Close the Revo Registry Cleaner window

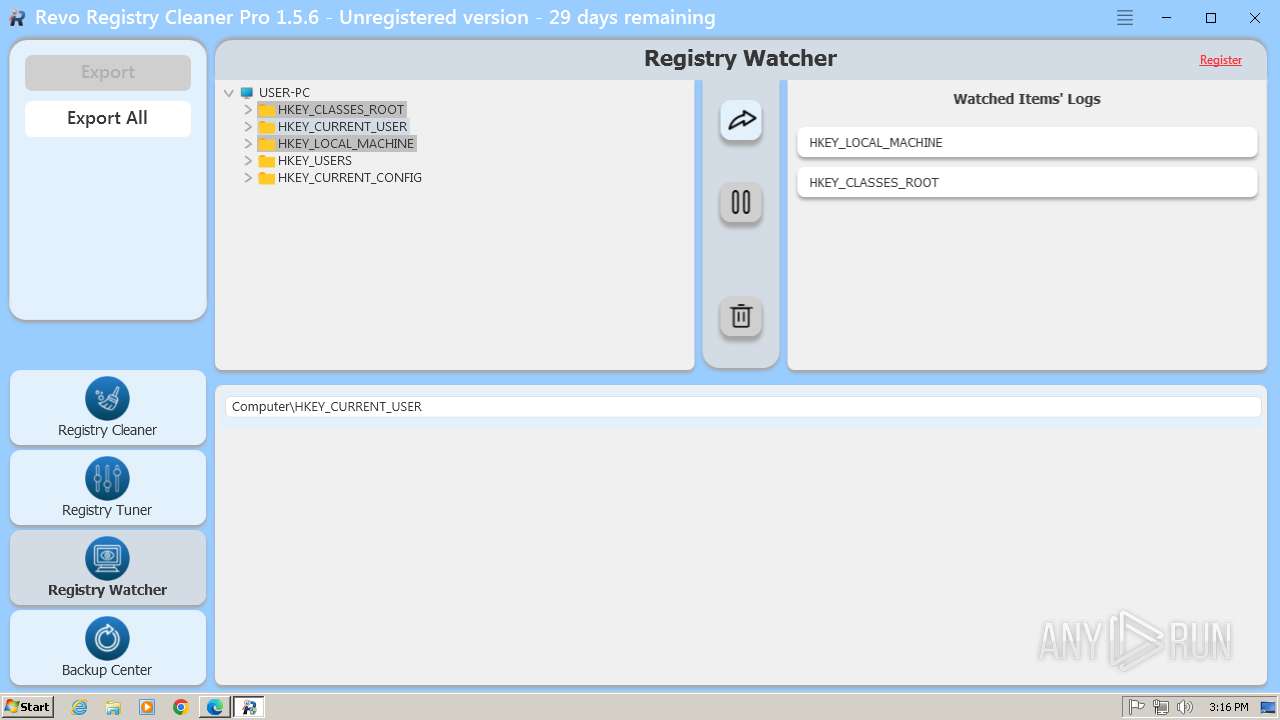click(1255, 18)
